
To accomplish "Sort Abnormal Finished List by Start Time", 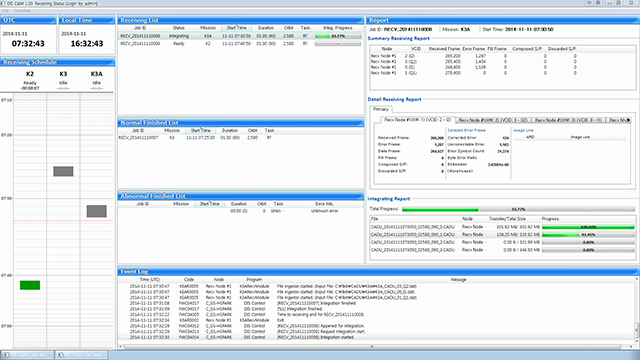I will (210, 204).
